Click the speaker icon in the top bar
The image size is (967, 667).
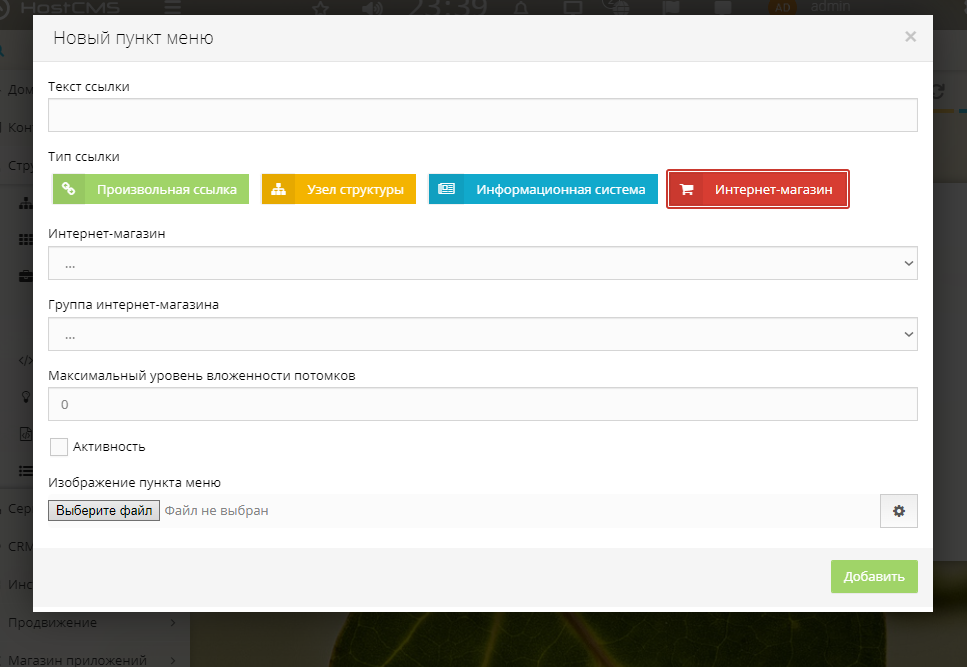click(x=372, y=8)
